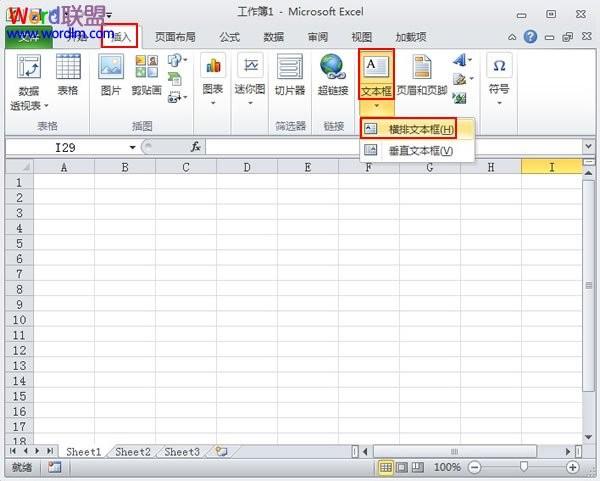Click the Excel Help question mark icon
This screenshot has width=600, height=481.
(530, 37)
